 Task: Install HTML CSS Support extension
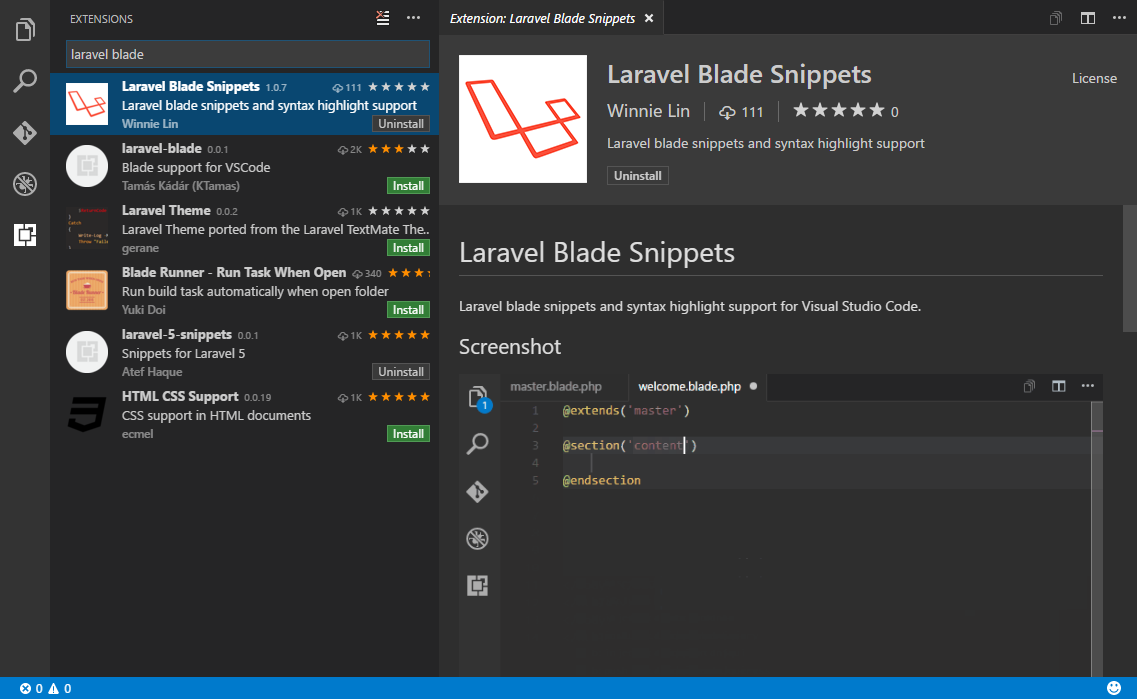pos(408,434)
